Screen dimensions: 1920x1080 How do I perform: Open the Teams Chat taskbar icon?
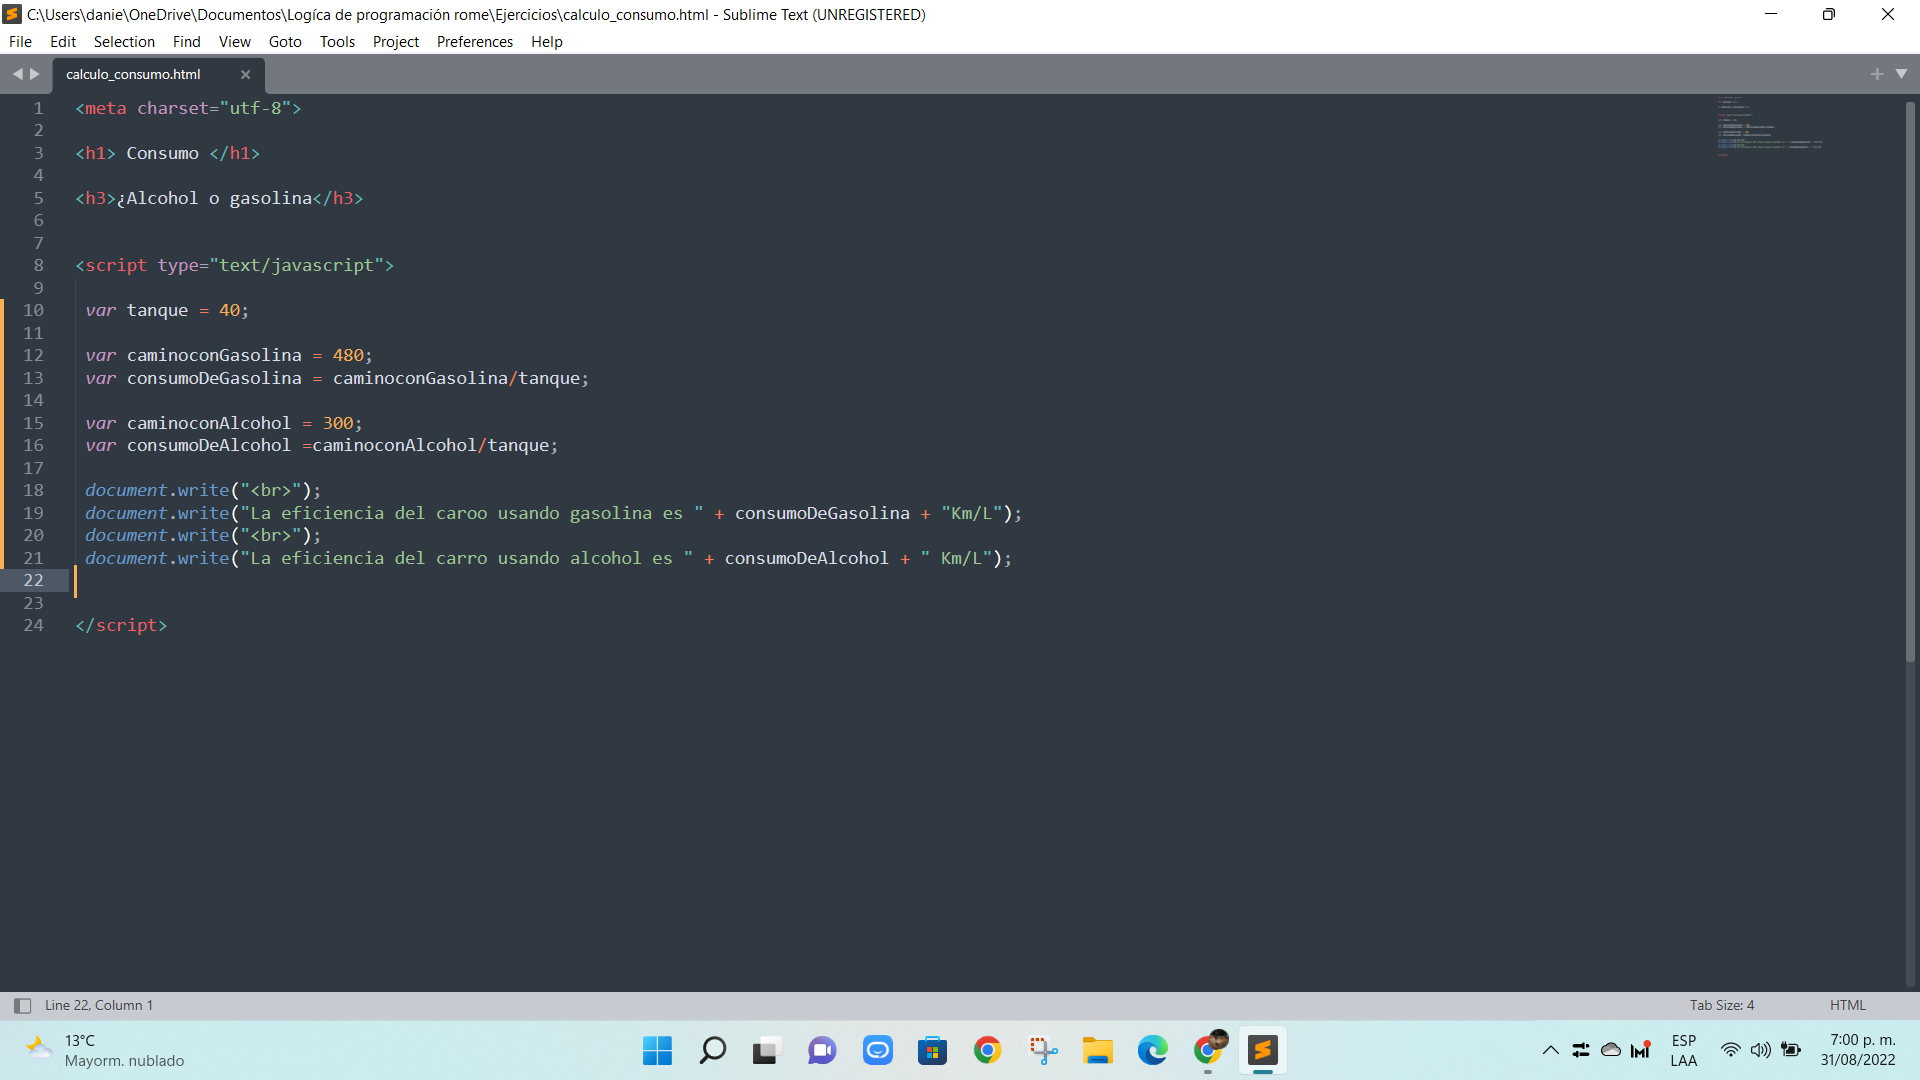point(822,1051)
